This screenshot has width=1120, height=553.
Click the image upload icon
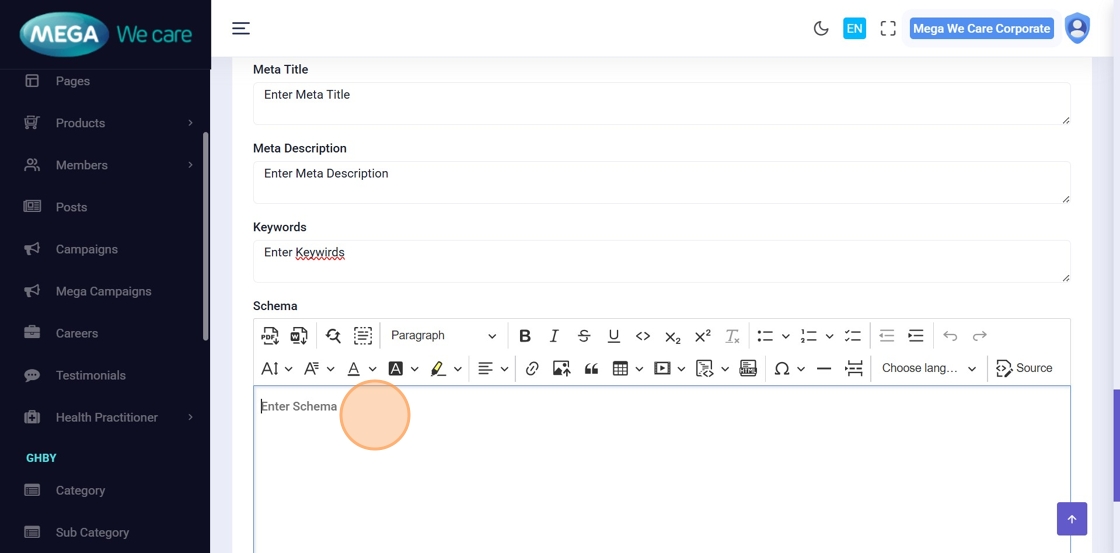click(561, 369)
